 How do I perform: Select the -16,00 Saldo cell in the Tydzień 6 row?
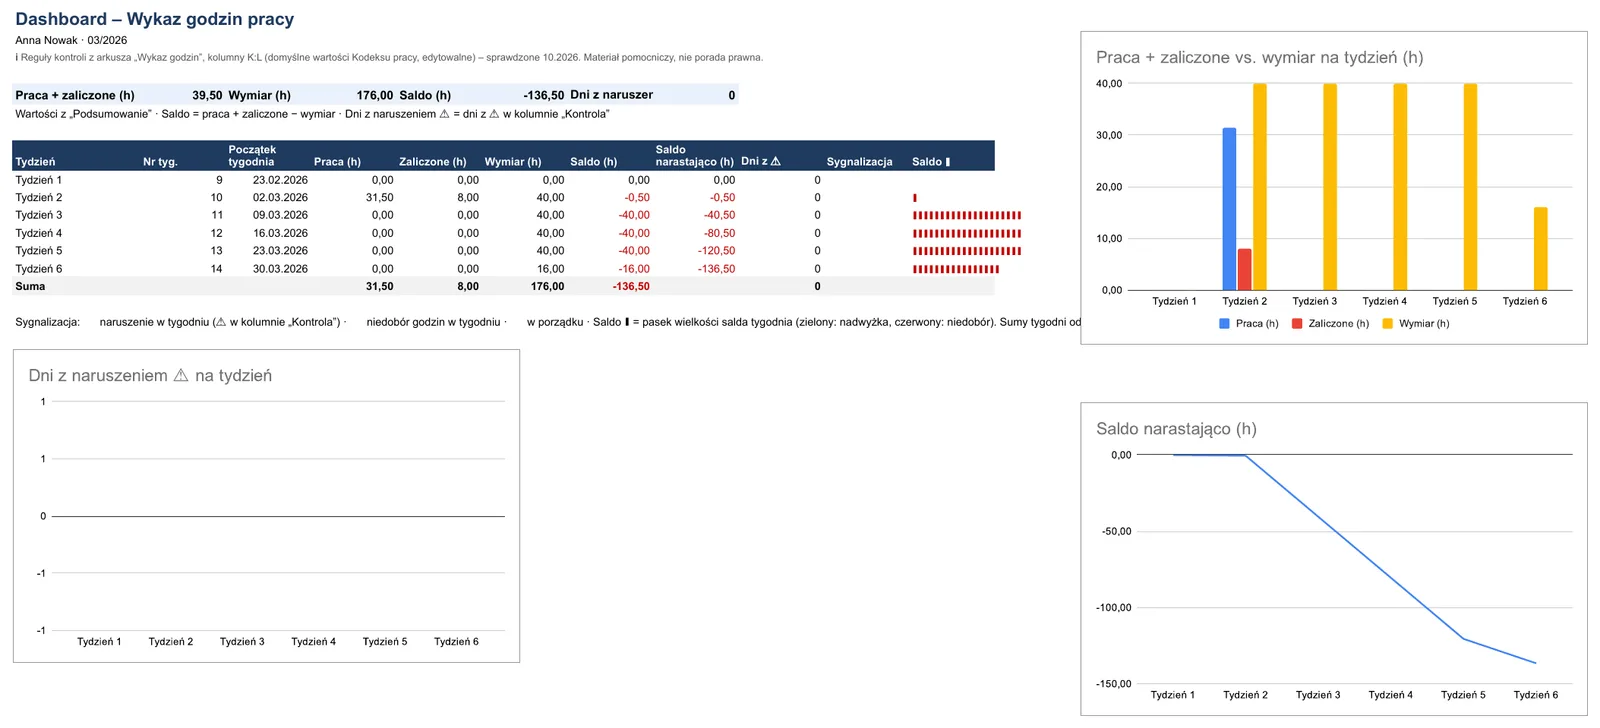point(634,269)
